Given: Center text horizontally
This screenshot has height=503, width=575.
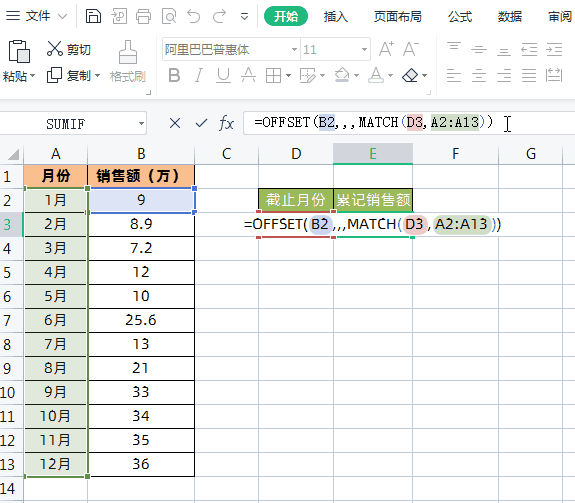Looking at the screenshot, I should [x=479, y=76].
